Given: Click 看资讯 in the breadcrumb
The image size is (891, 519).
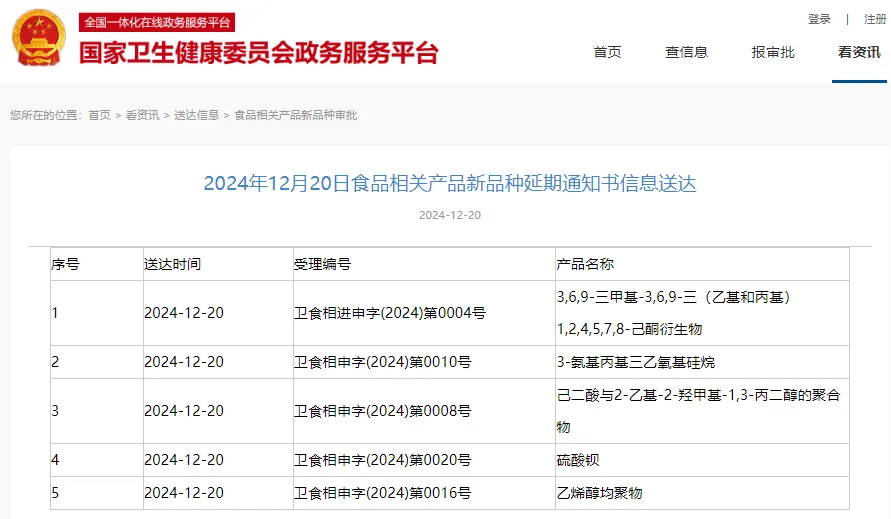Looking at the screenshot, I should pyautogui.click(x=142, y=115).
